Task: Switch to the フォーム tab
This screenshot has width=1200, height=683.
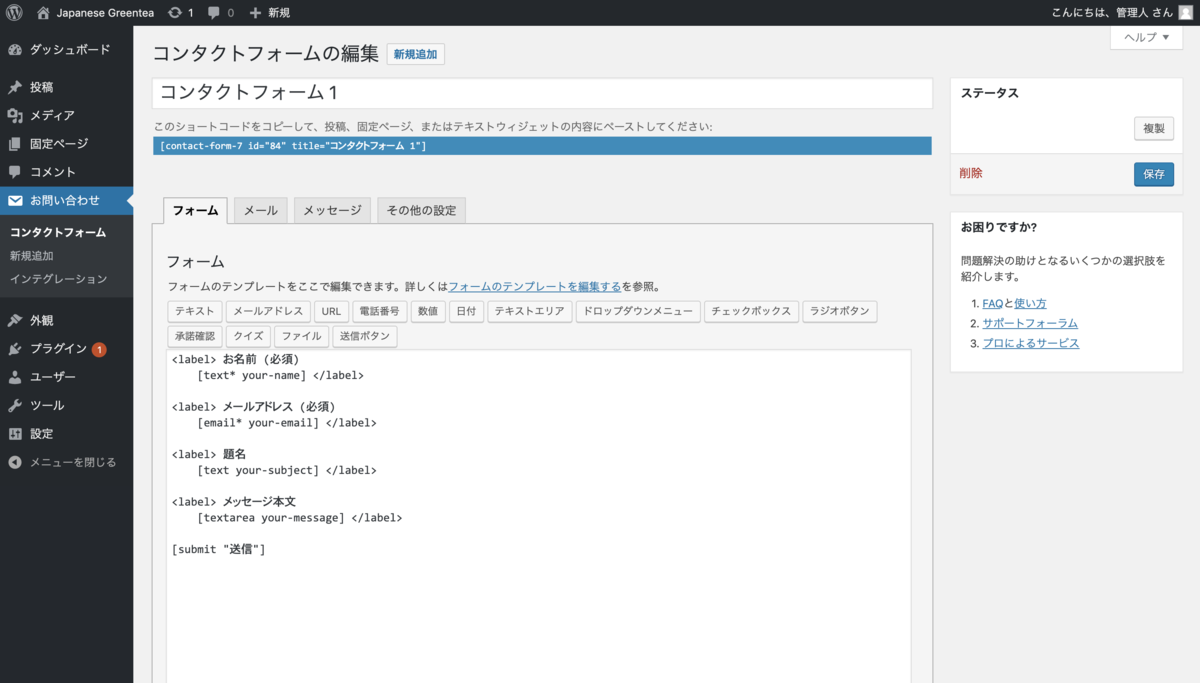Action: 196,210
